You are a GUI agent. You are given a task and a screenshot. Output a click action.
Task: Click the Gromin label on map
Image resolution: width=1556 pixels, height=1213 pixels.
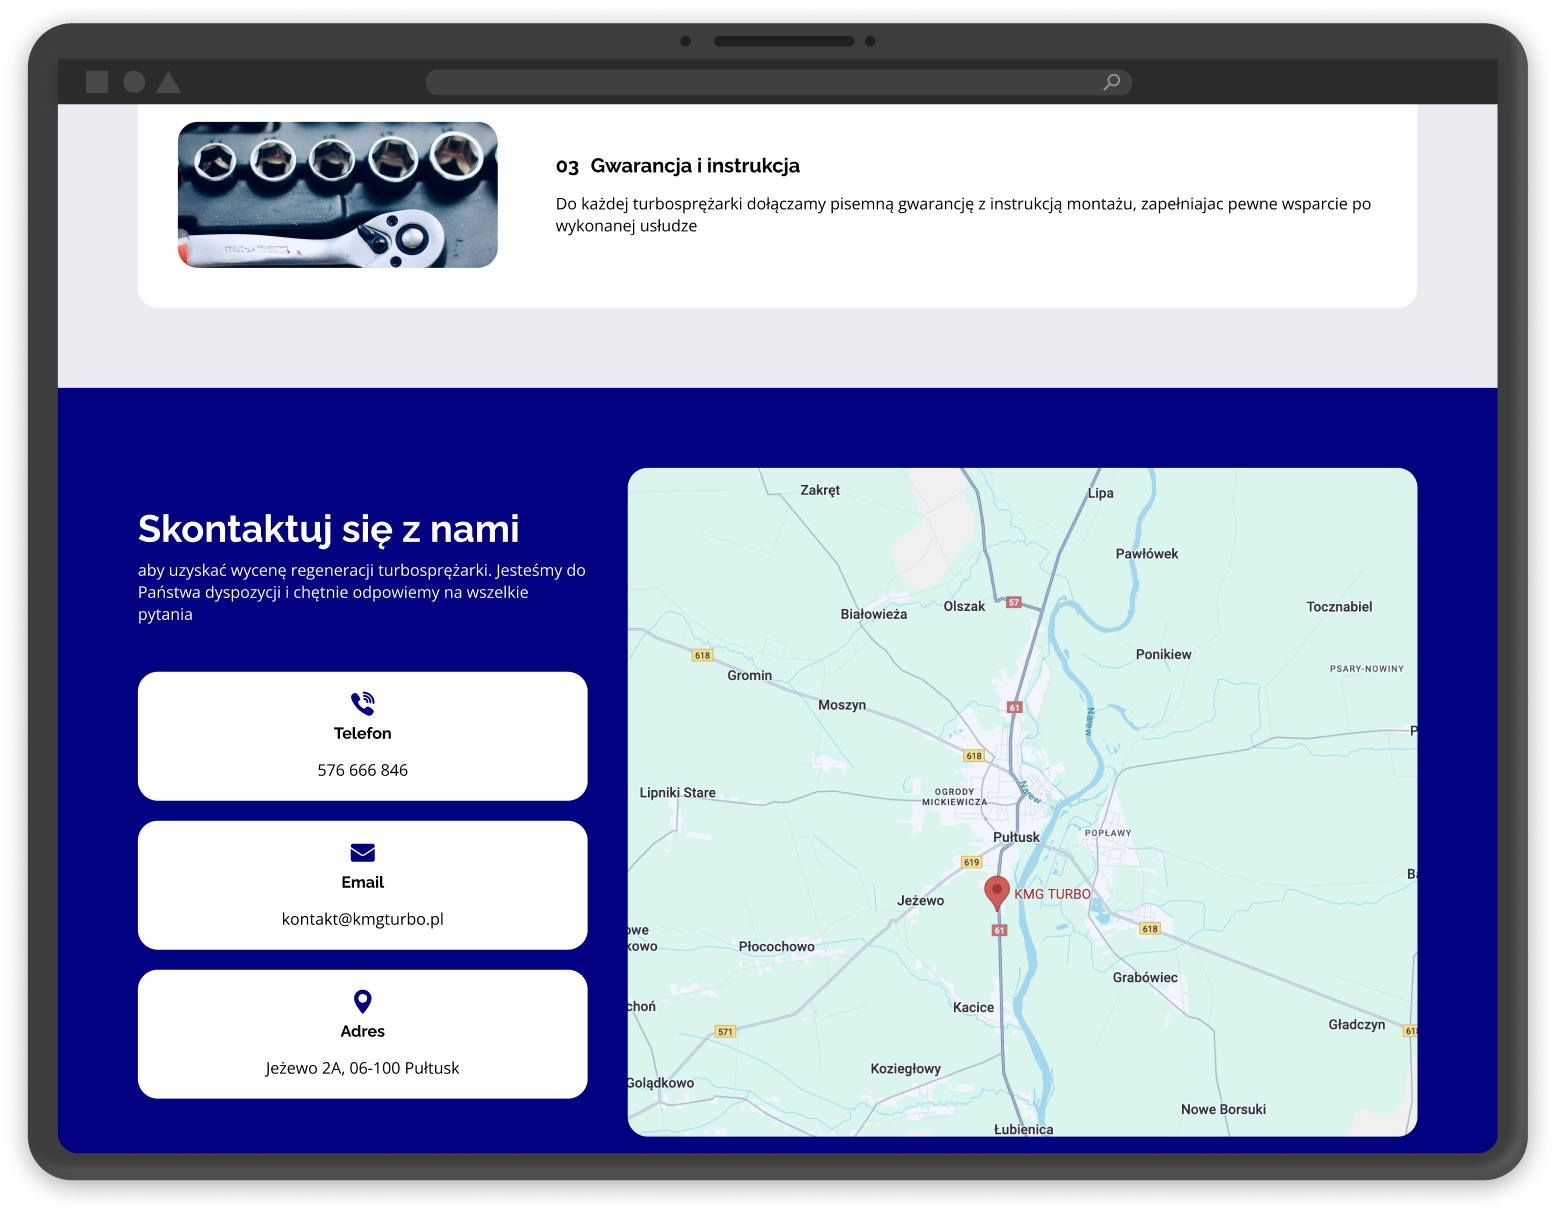(x=750, y=675)
